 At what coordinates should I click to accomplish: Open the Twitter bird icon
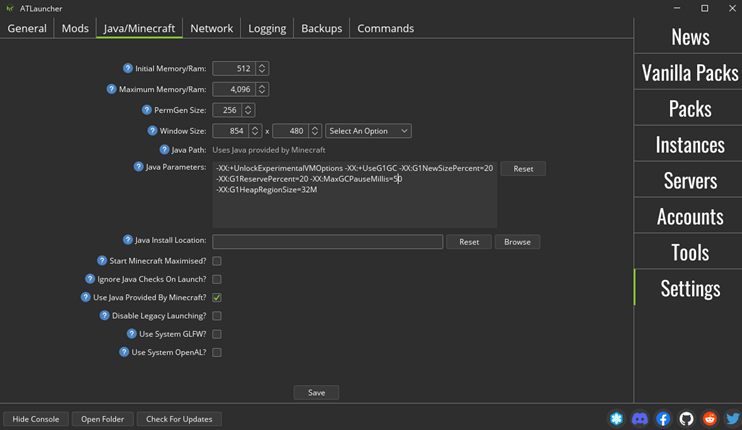click(732, 419)
